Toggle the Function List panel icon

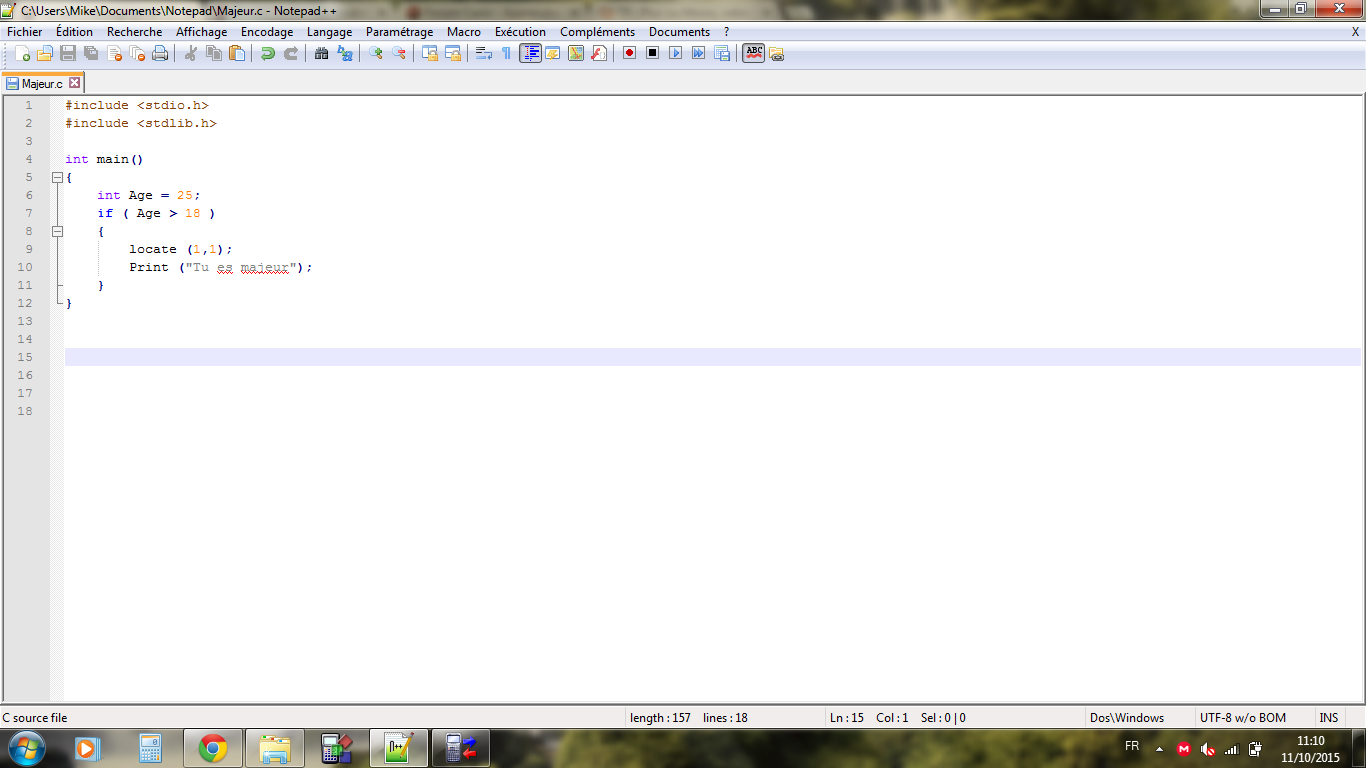coord(599,53)
